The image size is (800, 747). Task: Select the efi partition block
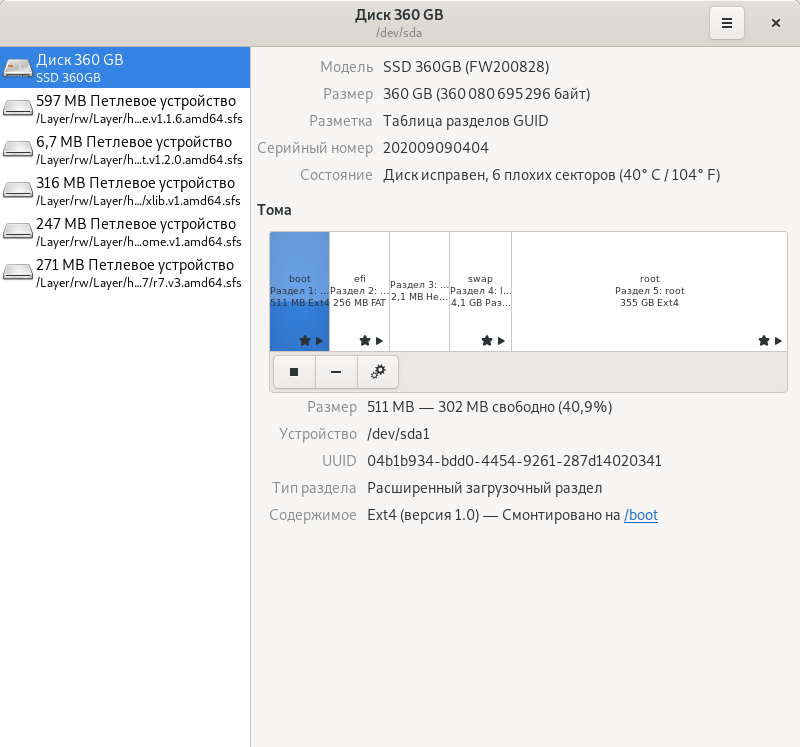click(x=359, y=291)
